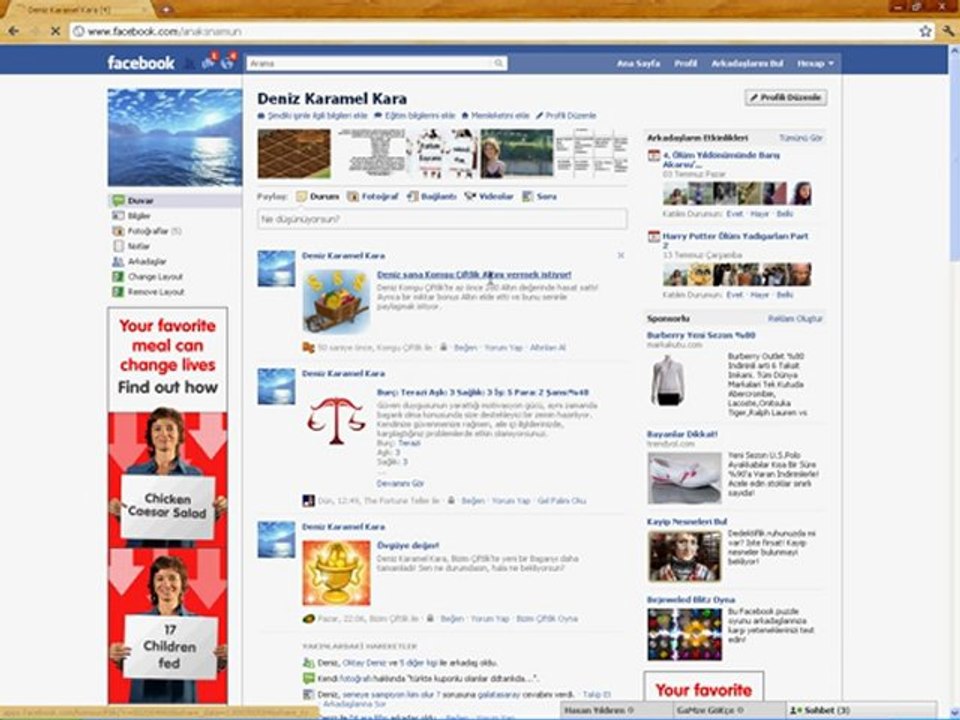Select the Soru share option
This screenshot has width=960, height=720.
point(539,197)
